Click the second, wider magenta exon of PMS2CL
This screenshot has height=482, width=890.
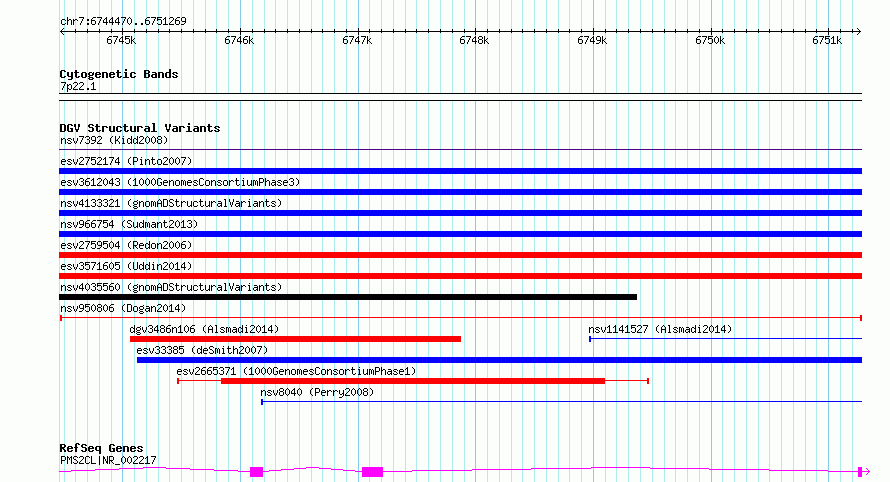click(372, 472)
